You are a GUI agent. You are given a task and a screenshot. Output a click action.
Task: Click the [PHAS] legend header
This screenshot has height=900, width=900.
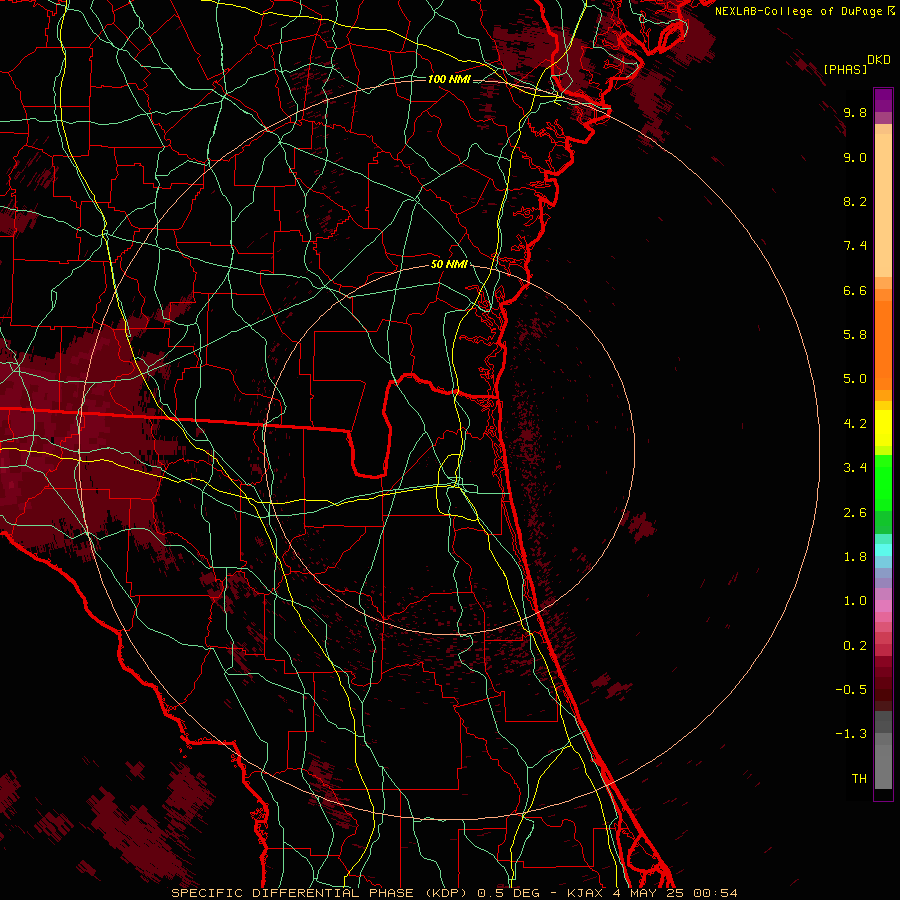[845, 69]
